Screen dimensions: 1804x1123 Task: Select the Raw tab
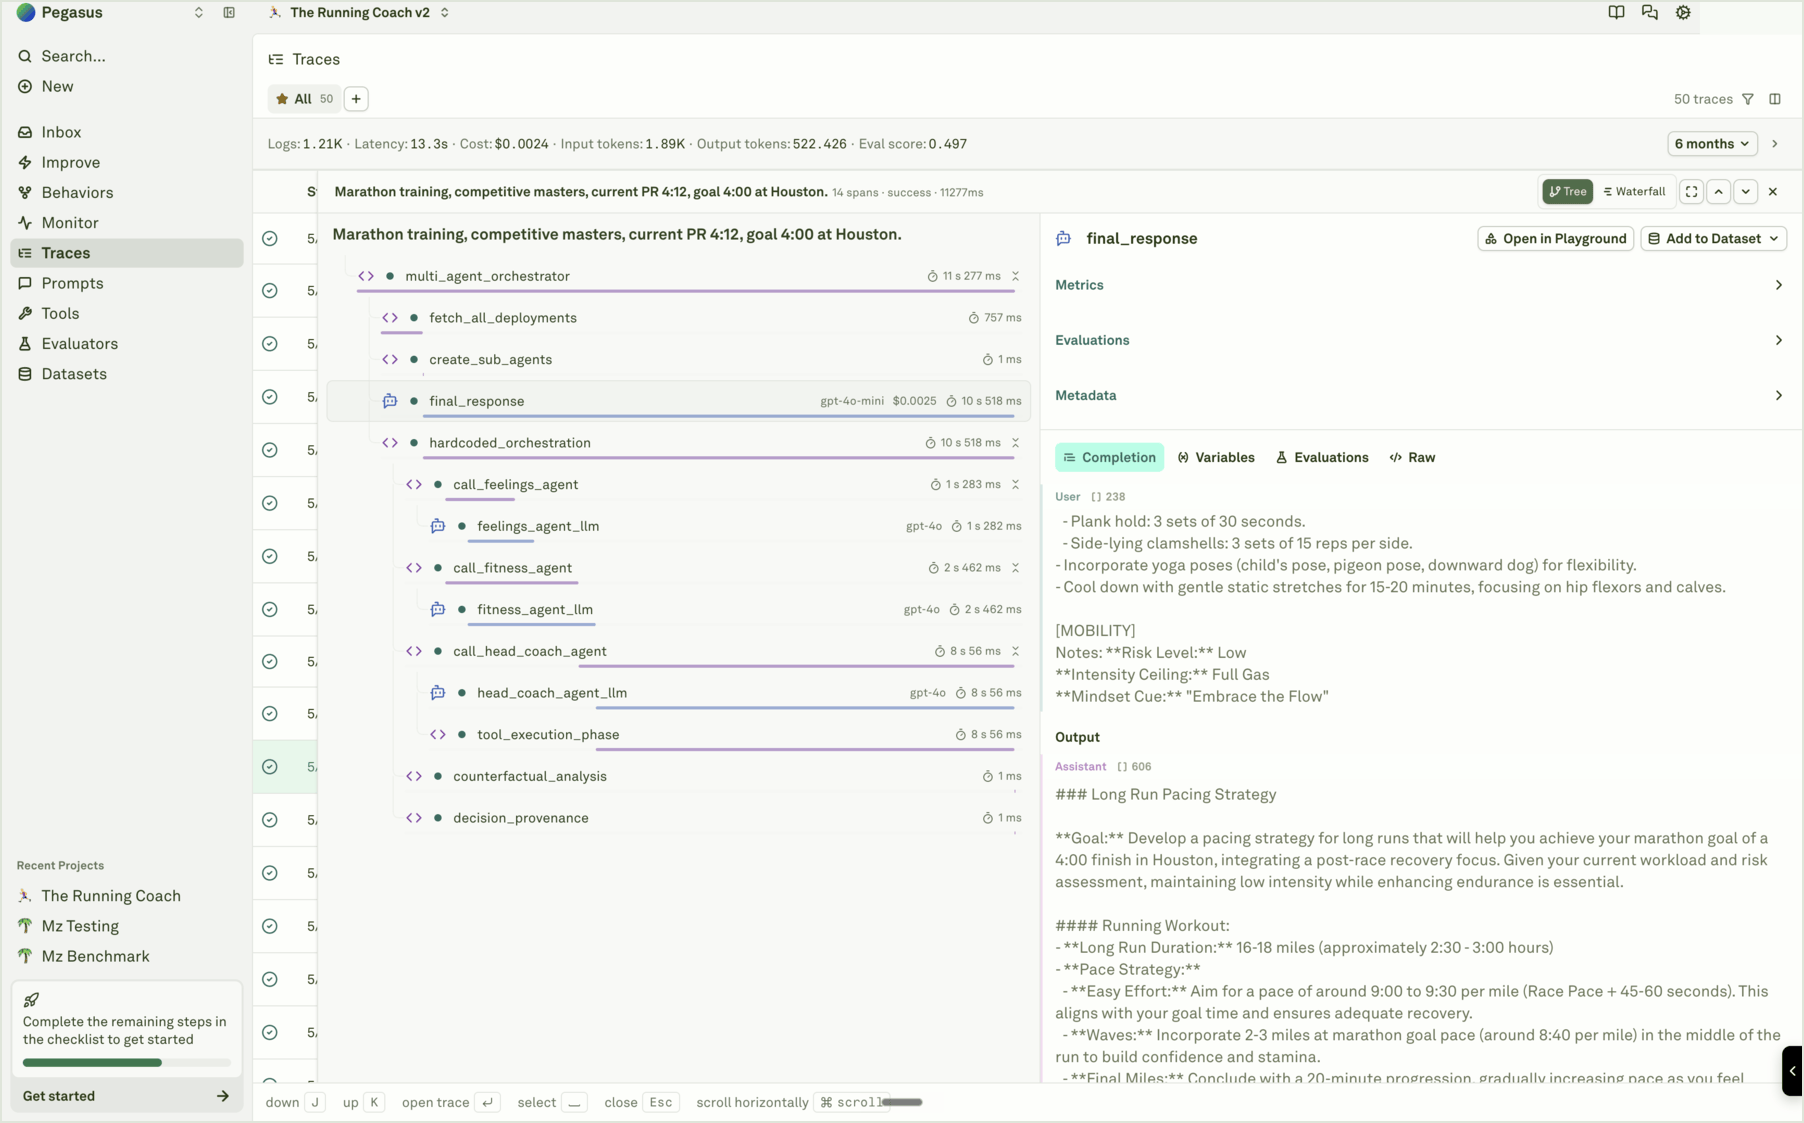[x=1412, y=457]
